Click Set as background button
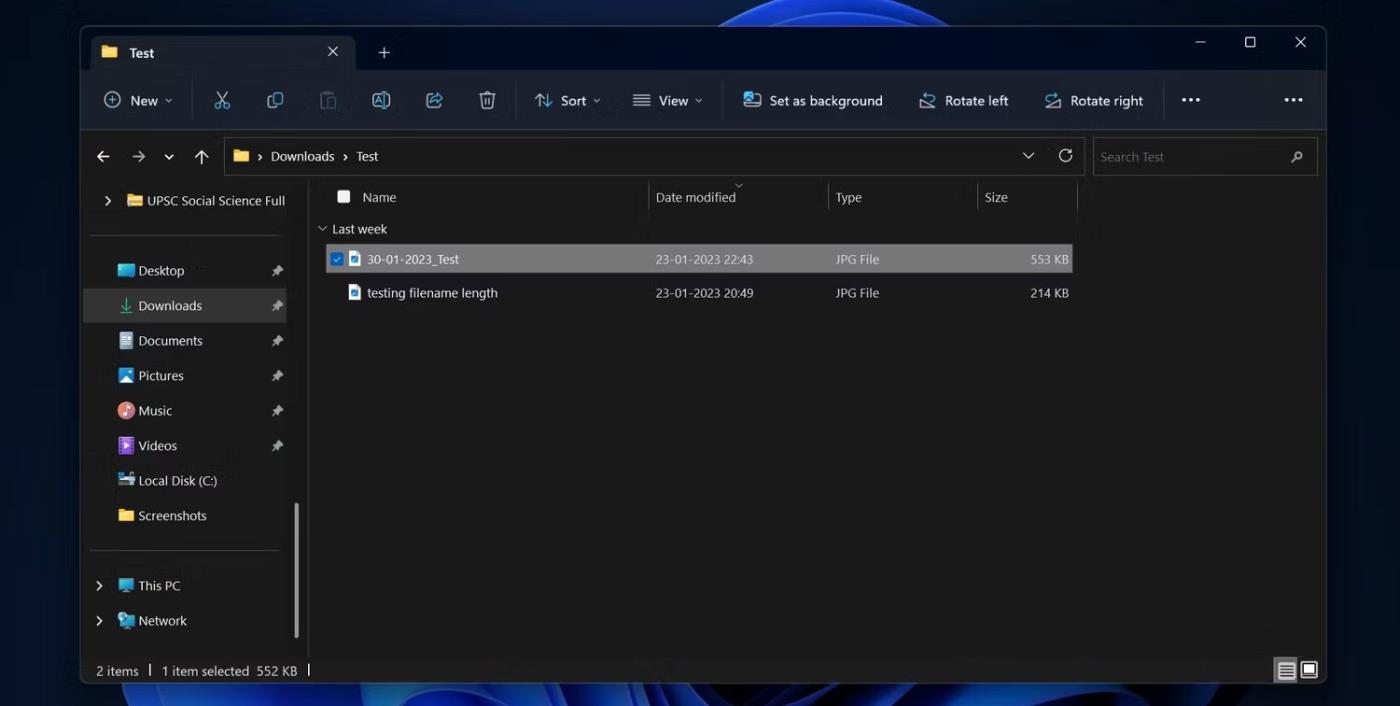The height and width of the screenshot is (706, 1400). 812,100
